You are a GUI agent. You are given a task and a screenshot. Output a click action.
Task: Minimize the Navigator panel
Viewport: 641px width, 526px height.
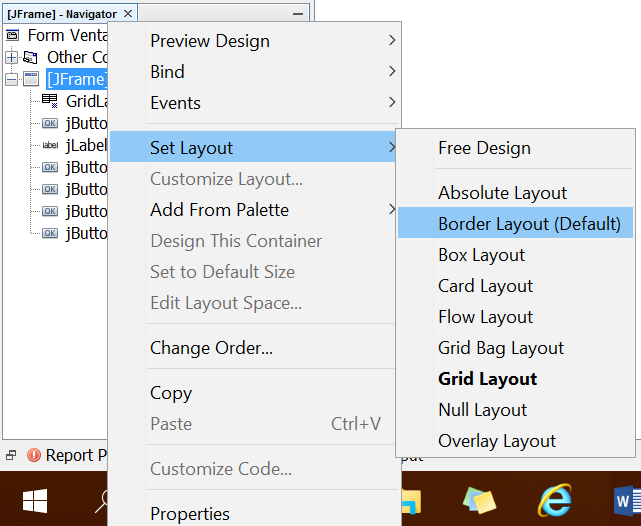click(x=298, y=13)
